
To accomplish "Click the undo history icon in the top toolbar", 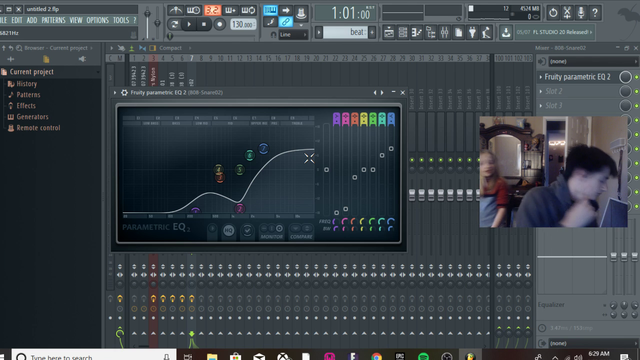I will [x=553, y=13].
